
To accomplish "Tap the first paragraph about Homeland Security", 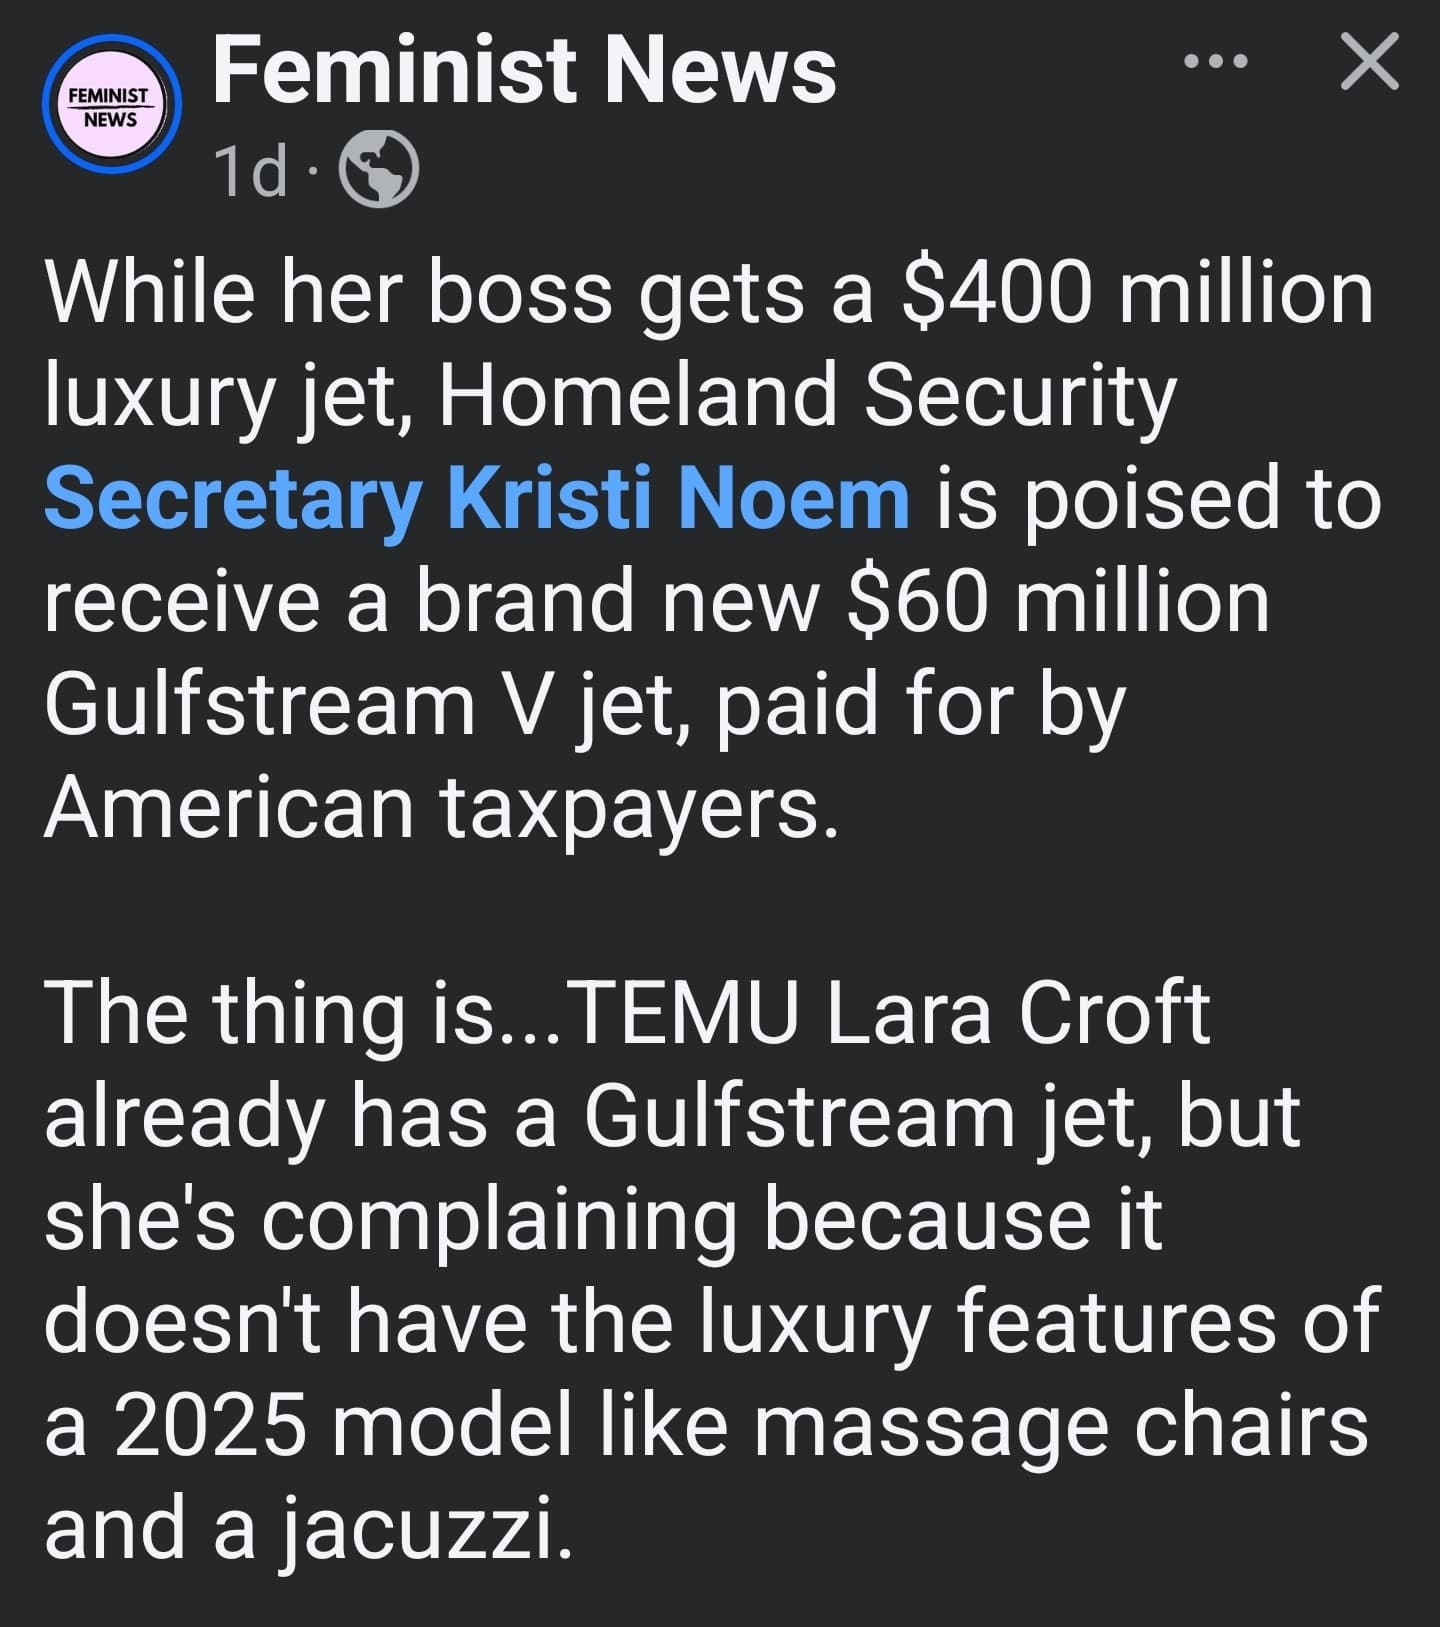I will [712, 549].
